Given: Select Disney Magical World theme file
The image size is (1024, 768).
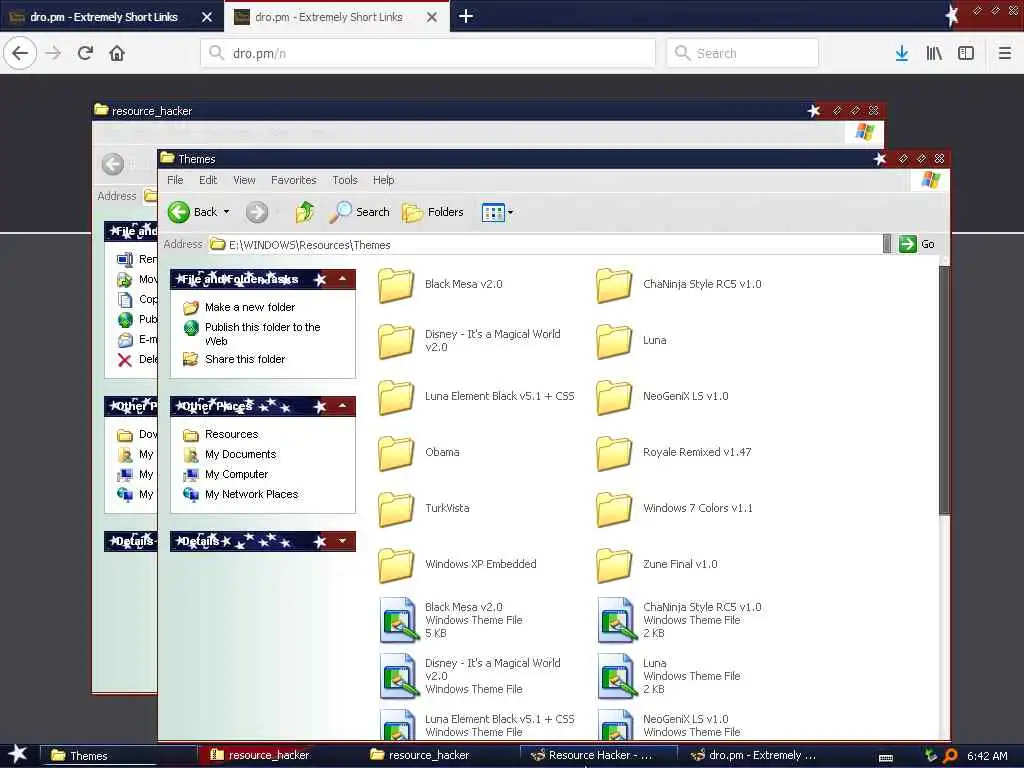Looking at the screenshot, I should [471, 676].
